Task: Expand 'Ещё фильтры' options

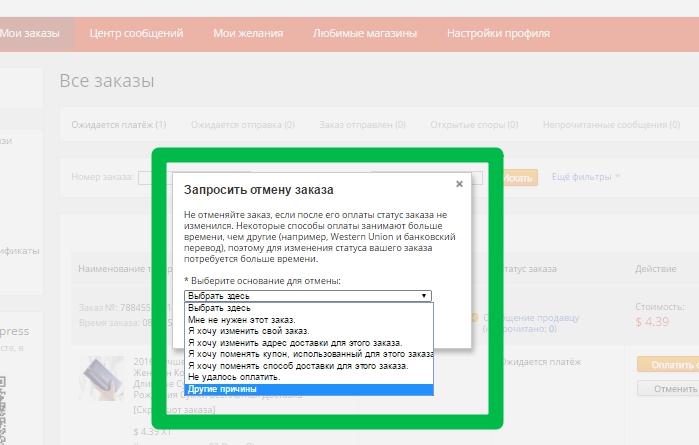Action: point(586,177)
